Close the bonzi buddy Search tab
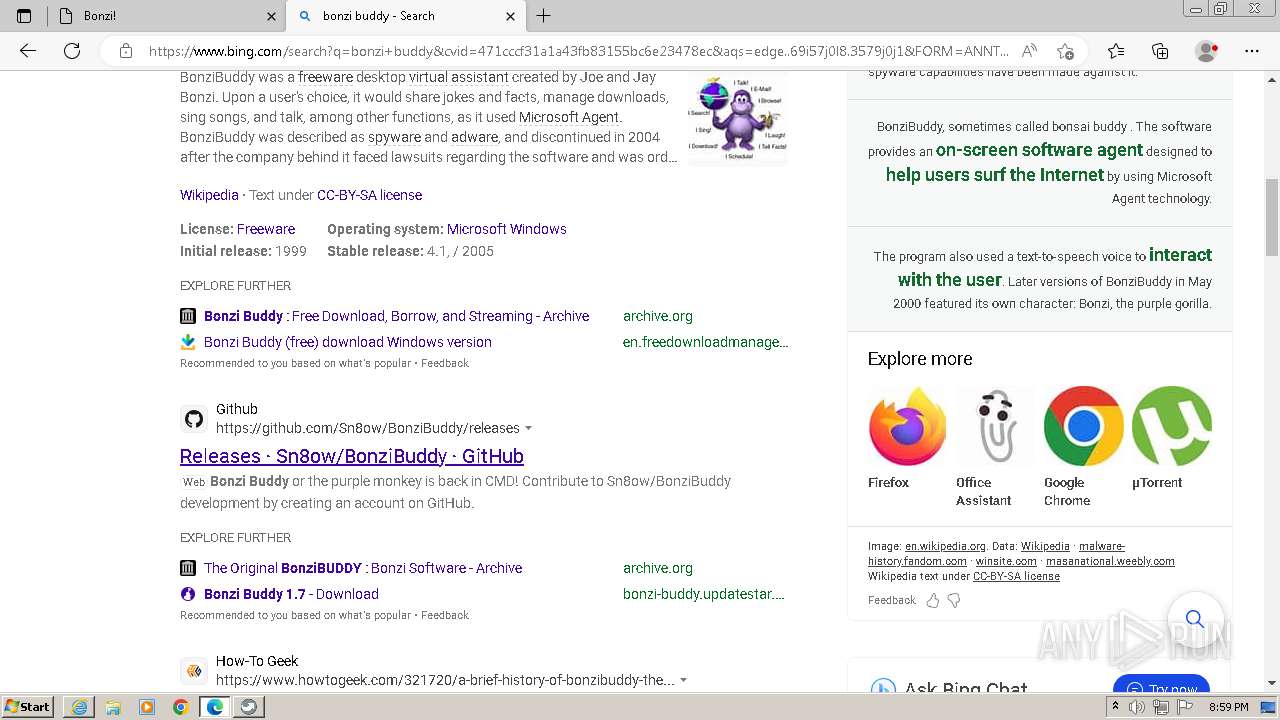The width and height of the screenshot is (1280, 720). pos(510,16)
